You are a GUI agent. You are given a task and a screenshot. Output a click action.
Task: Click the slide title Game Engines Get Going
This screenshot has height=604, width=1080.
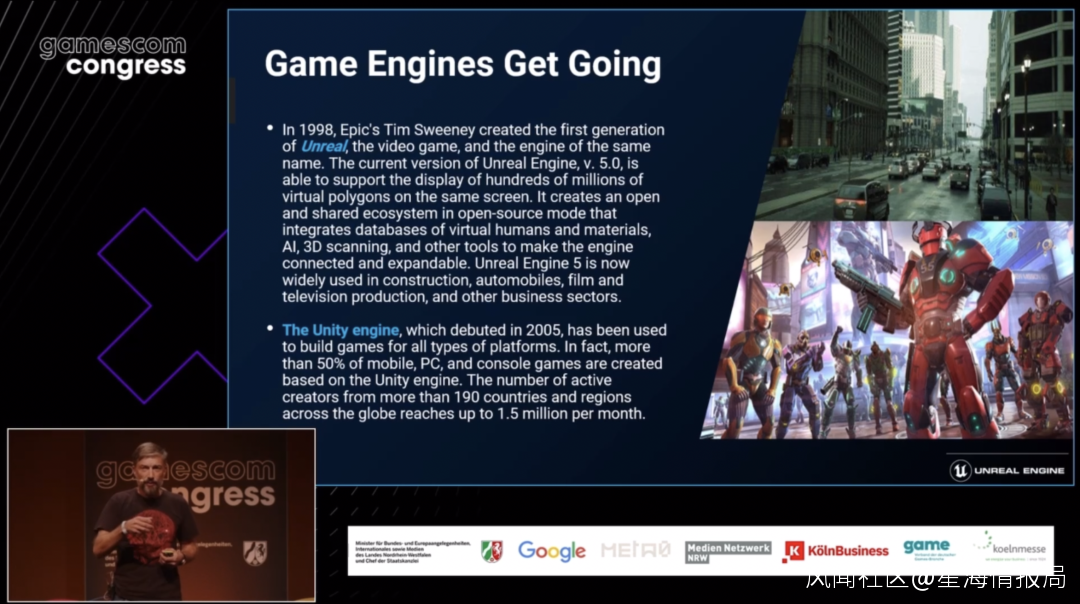pos(463,64)
